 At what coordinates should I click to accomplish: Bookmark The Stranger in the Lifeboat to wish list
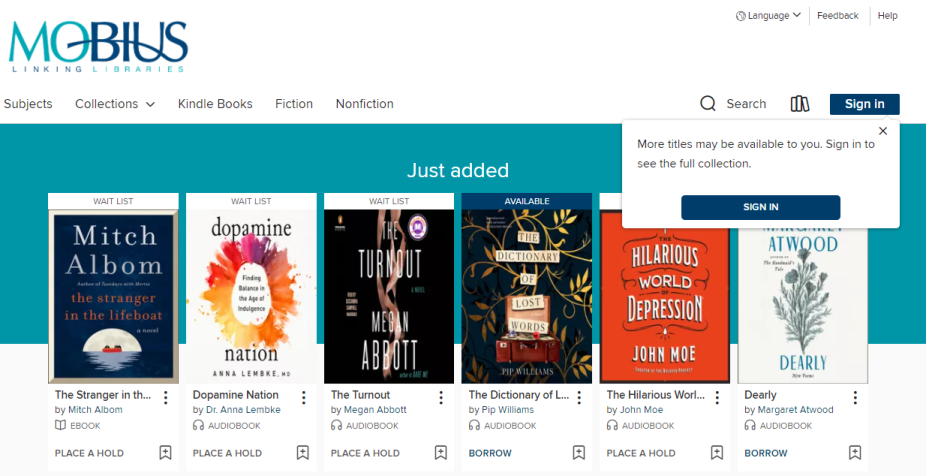tap(165, 453)
